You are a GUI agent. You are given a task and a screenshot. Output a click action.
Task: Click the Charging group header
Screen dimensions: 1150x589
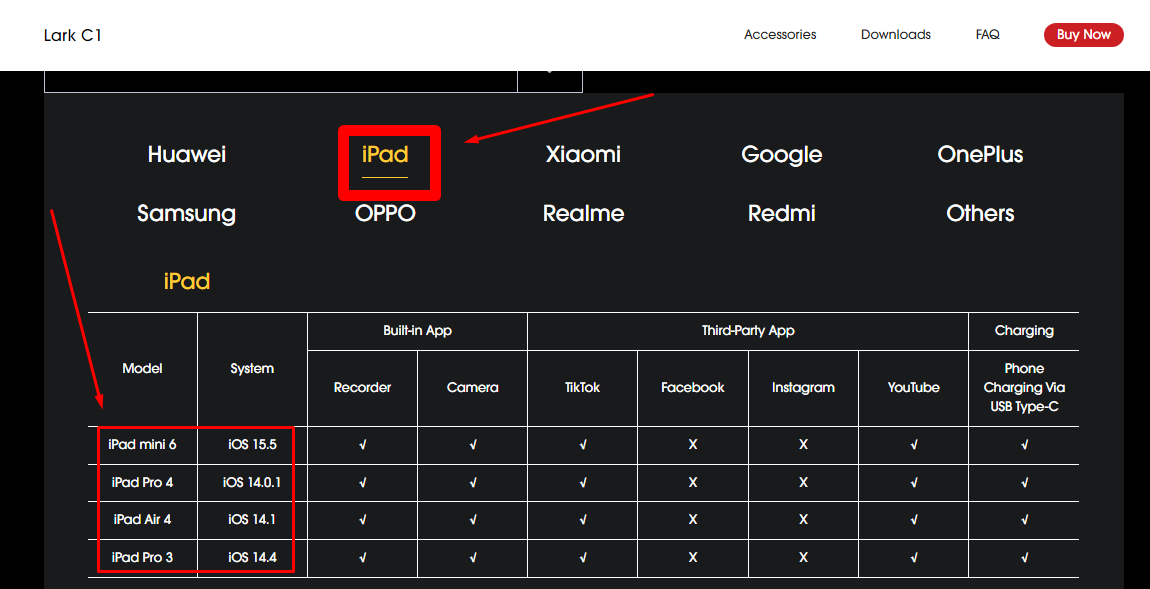click(x=1024, y=331)
